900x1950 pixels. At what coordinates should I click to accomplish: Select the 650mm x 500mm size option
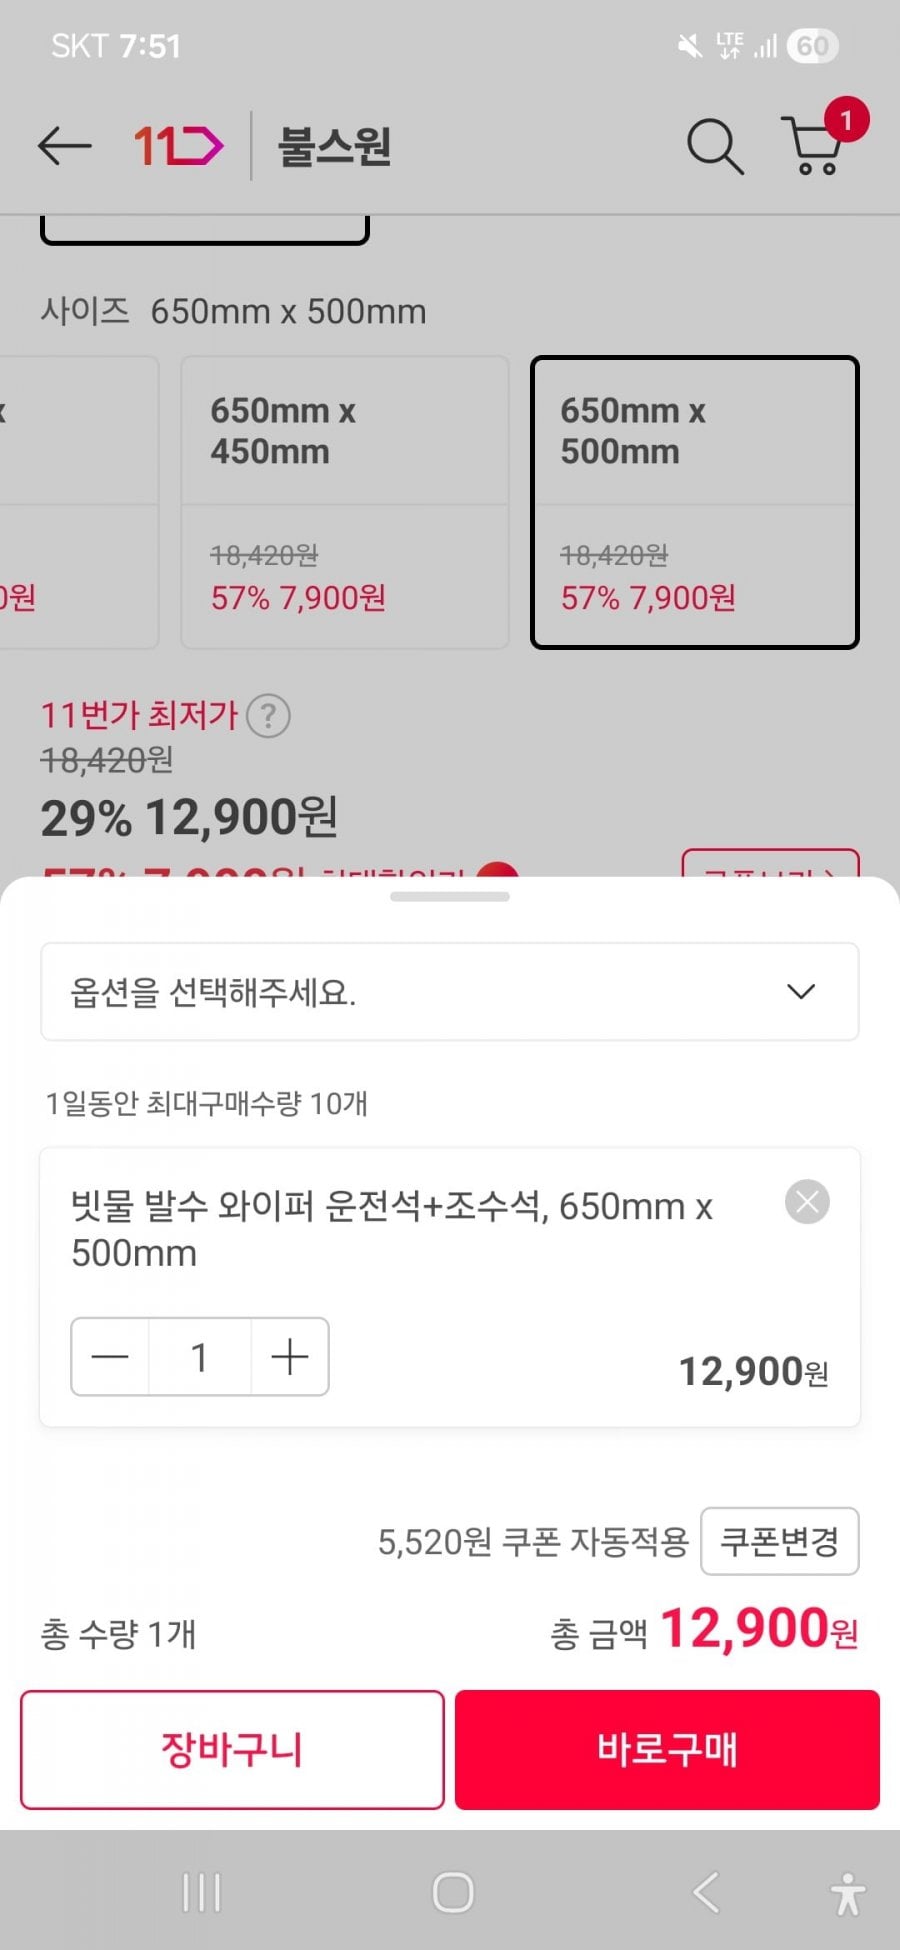coord(694,502)
